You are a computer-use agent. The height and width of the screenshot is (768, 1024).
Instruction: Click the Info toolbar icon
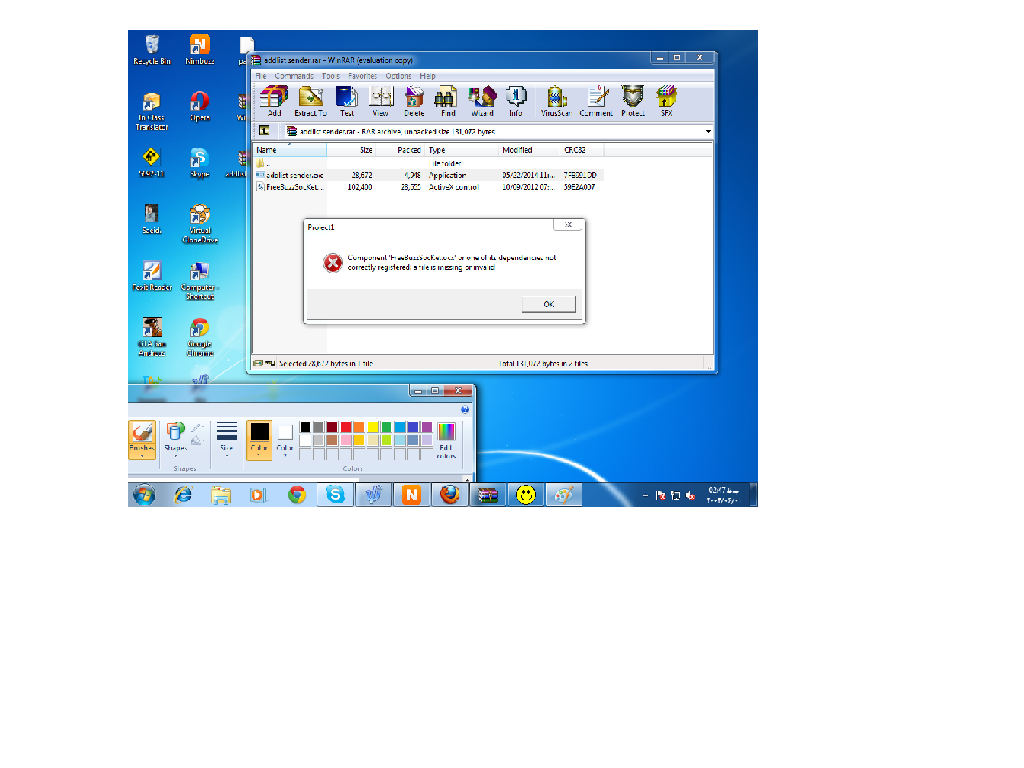click(x=516, y=101)
